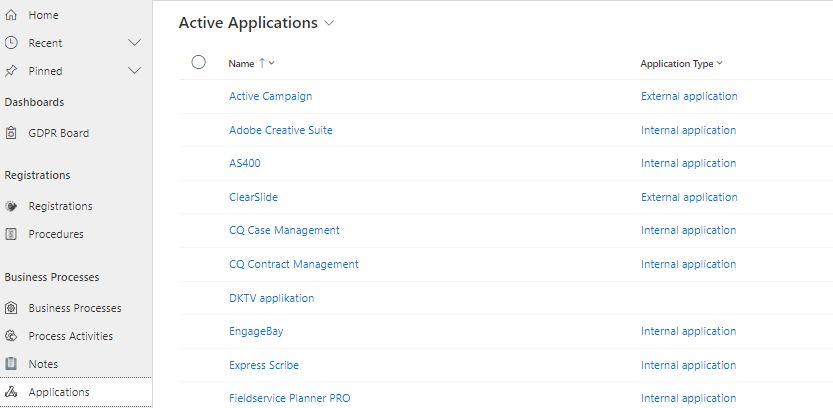Select Applications in the sidebar
This screenshot has height=408, width=833.
click(x=58, y=392)
